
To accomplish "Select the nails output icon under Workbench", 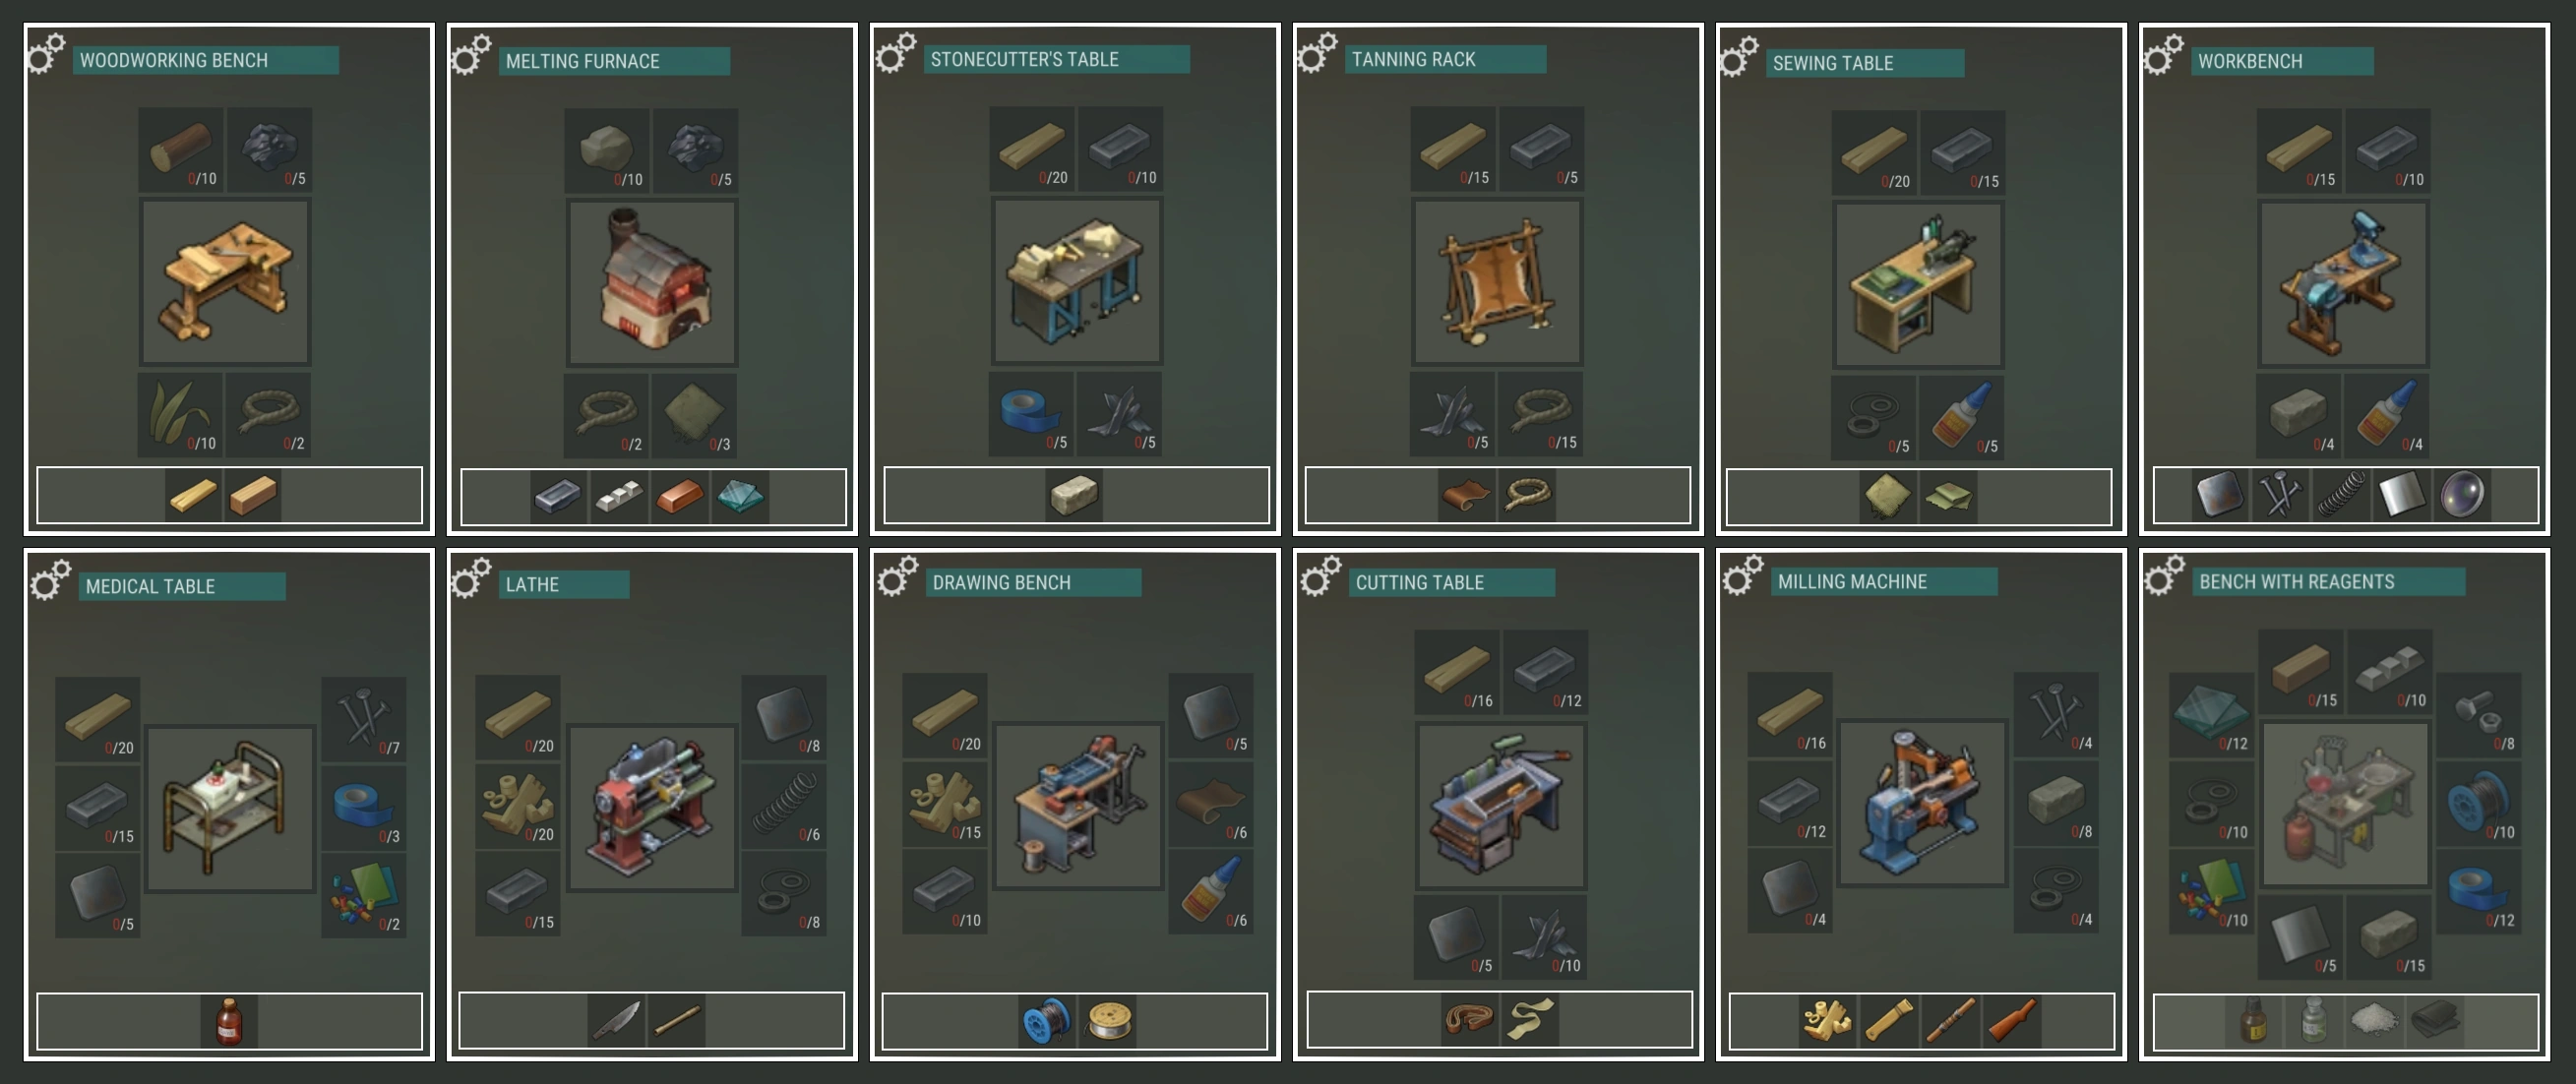I will click(x=2281, y=495).
